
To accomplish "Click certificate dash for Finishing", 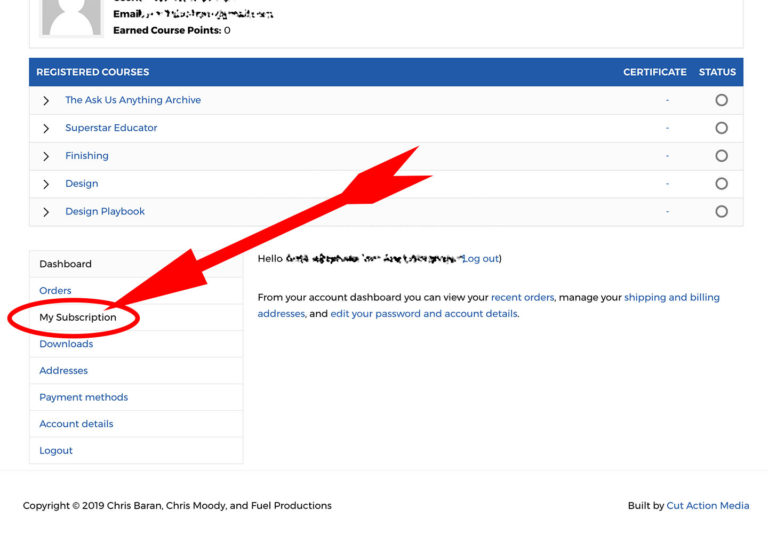I will tap(667, 156).
